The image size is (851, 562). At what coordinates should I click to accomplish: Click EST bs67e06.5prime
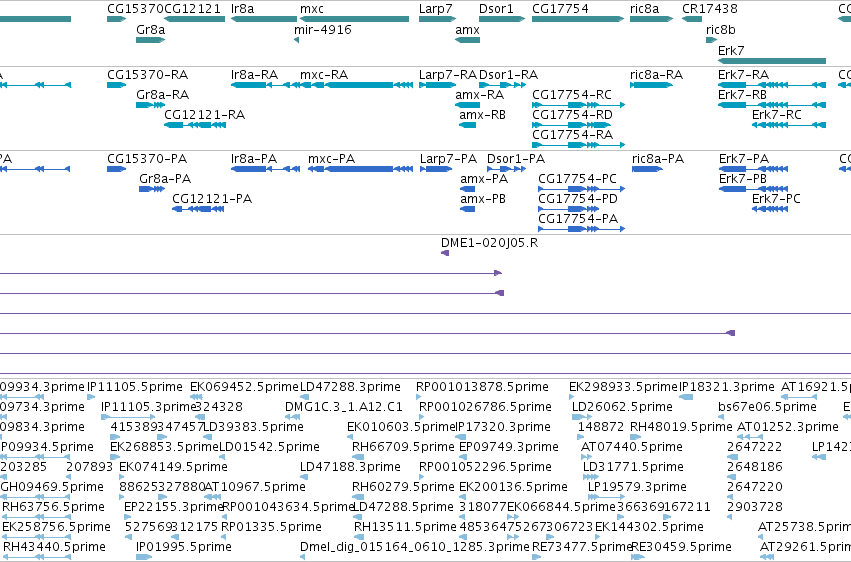tap(767, 407)
